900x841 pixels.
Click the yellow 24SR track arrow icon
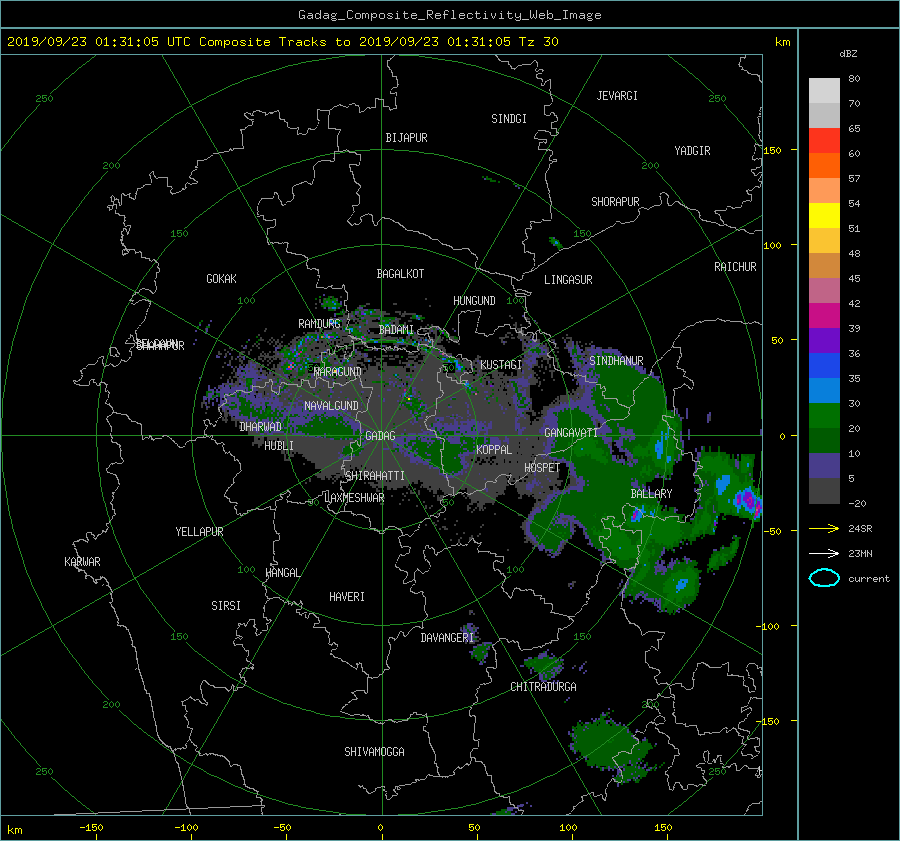[824, 529]
